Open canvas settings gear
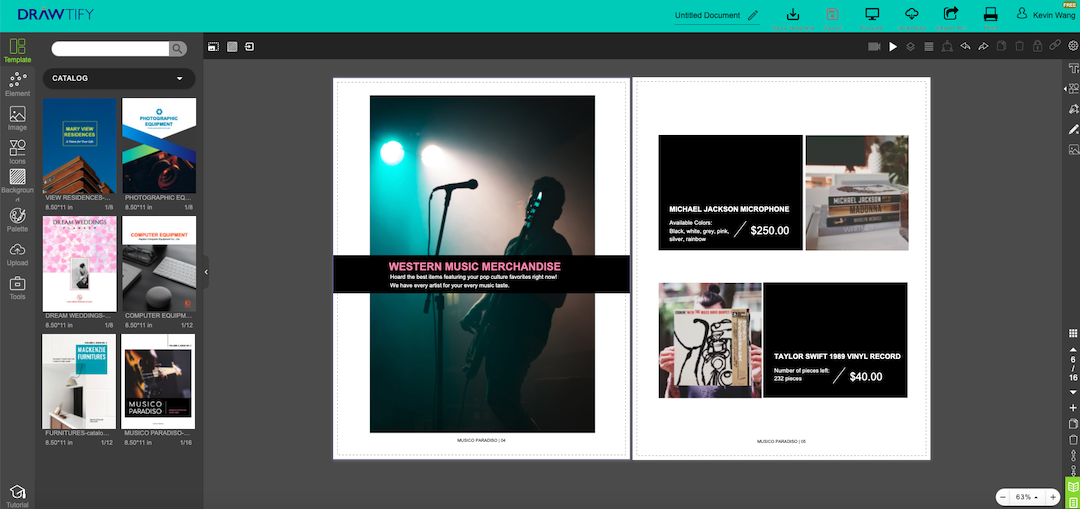Screen dimensions: 1080x509 coord(1072,47)
